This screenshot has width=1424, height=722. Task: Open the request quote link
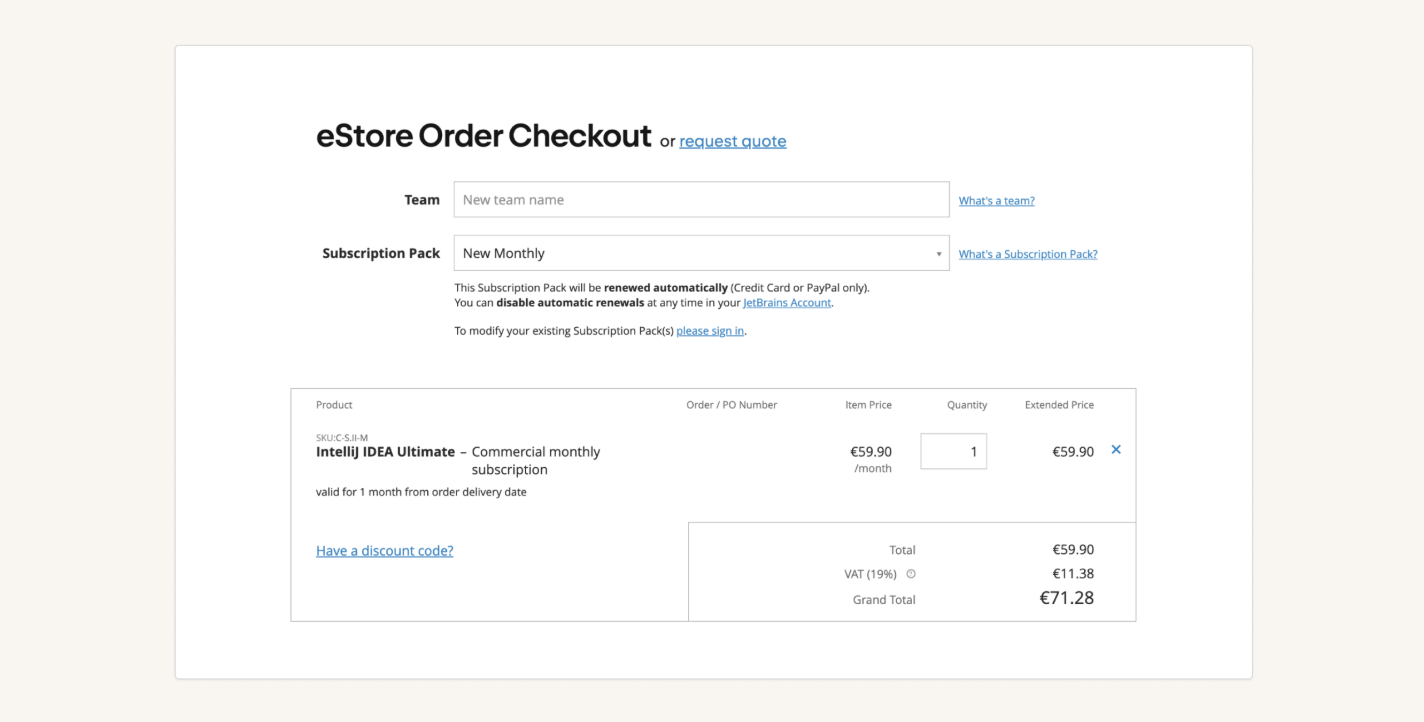click(x=732, y=141)
